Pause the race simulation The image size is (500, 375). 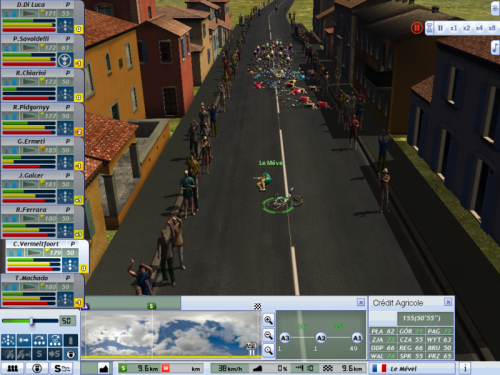[440, 28]
